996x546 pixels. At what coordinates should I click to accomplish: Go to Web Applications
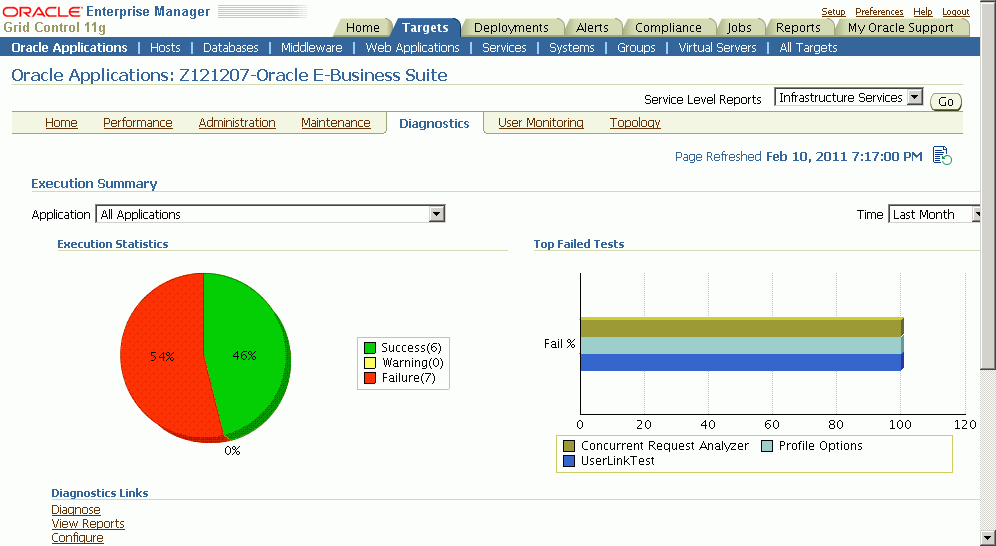coord(412,48)
